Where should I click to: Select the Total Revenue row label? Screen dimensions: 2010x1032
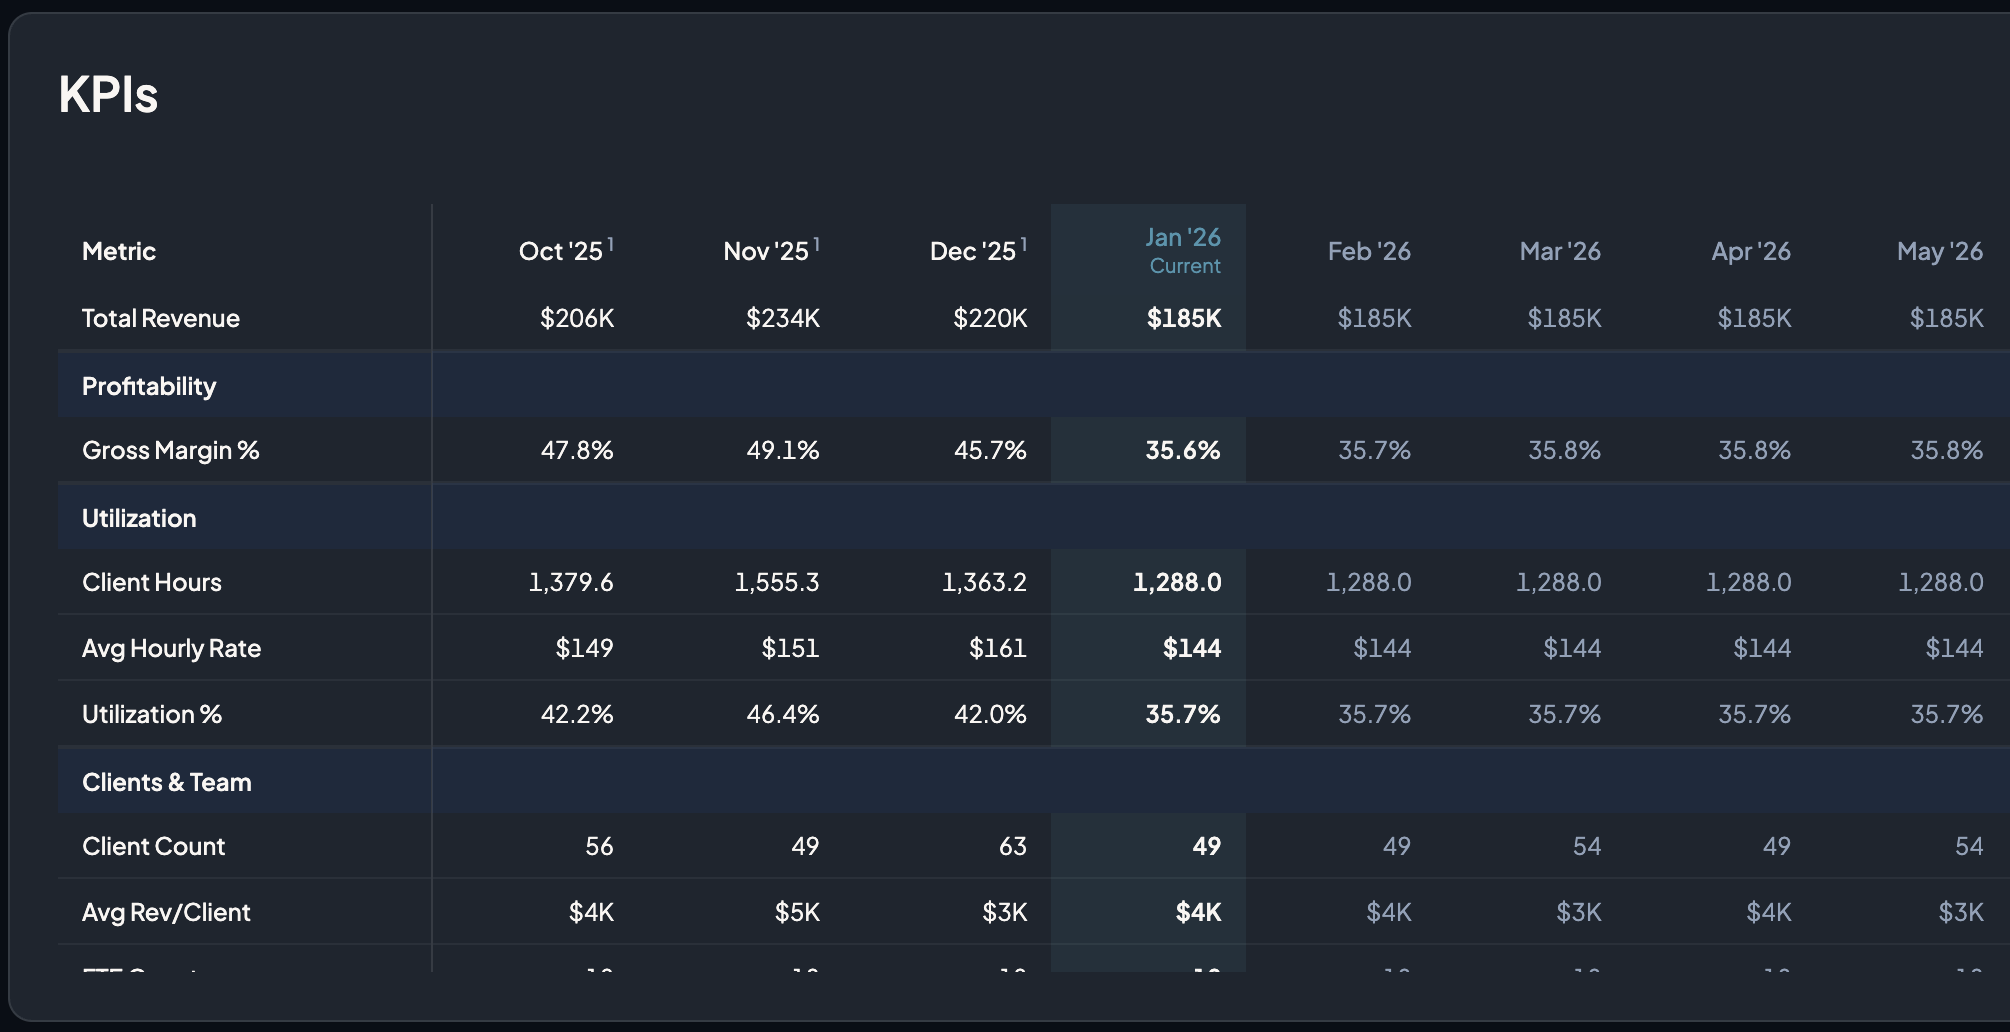coord(161,318)
